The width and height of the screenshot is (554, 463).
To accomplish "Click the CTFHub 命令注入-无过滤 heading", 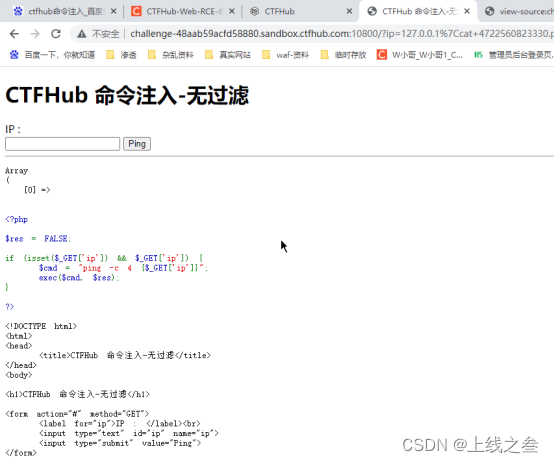I will (127, 95).
